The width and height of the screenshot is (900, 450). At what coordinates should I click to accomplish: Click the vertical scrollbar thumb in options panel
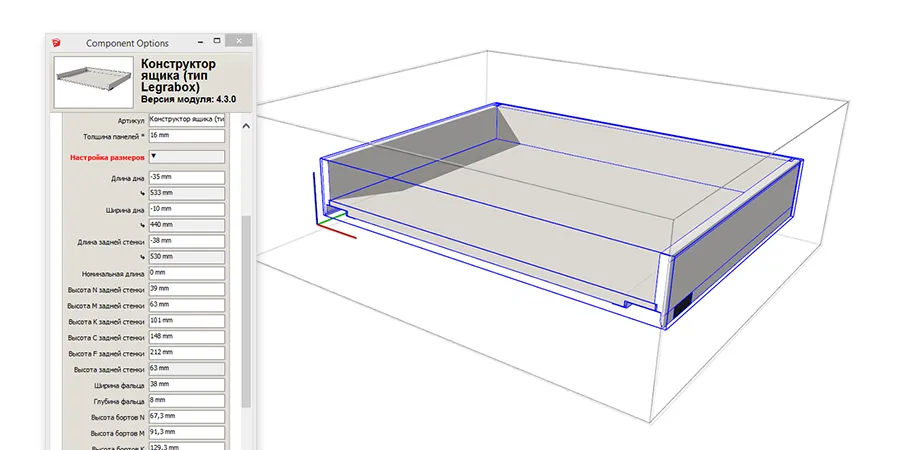pos(247,310)
